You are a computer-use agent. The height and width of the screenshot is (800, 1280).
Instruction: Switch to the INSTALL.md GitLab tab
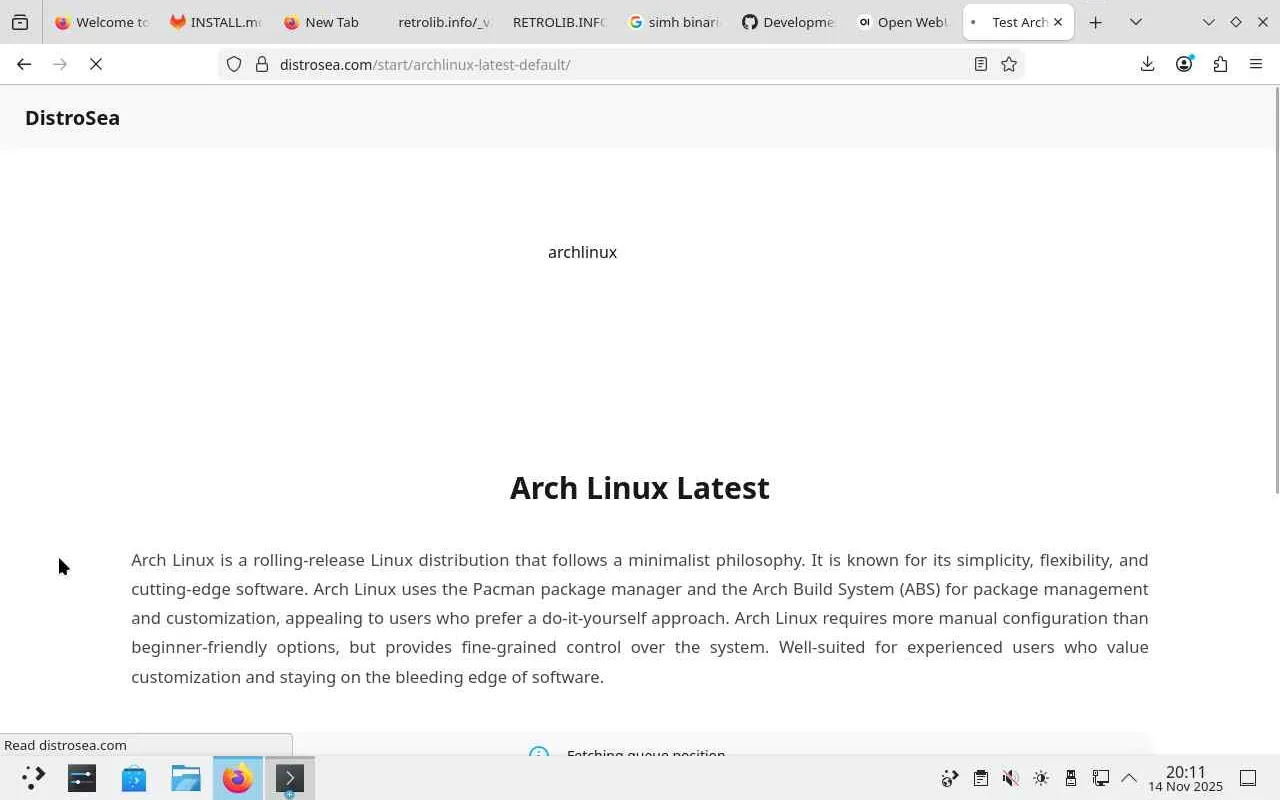coord(216,22)
